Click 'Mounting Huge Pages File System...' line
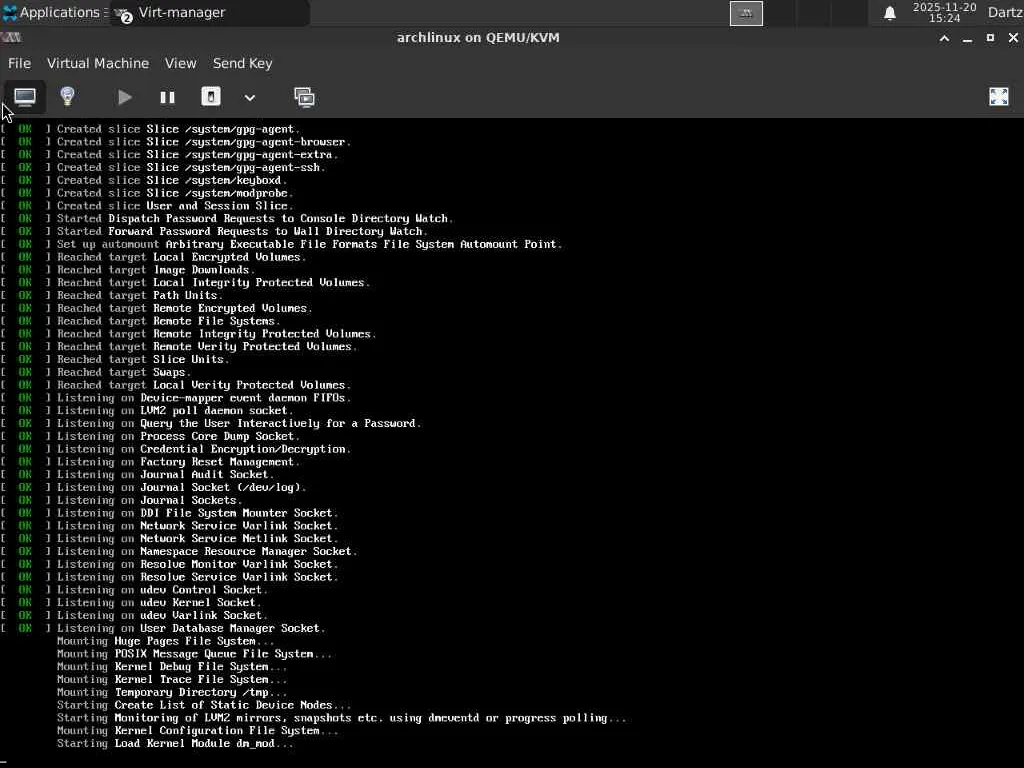Viewport: 1024px width, 768px height. click(165, 641)
